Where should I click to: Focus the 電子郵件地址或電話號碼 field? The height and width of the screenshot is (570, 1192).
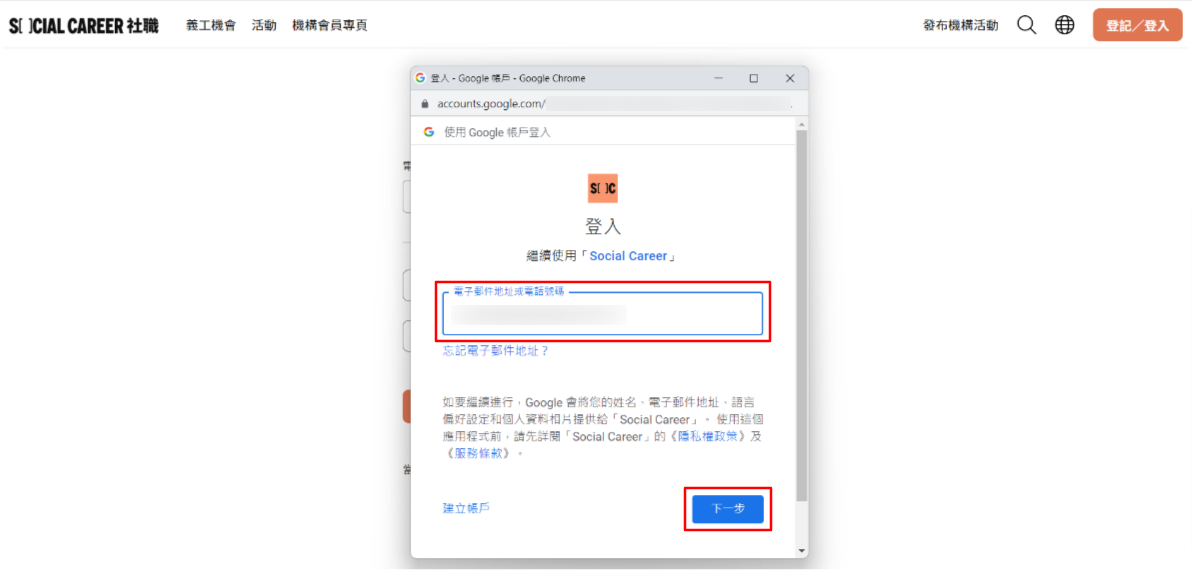[x=603, y=313]
